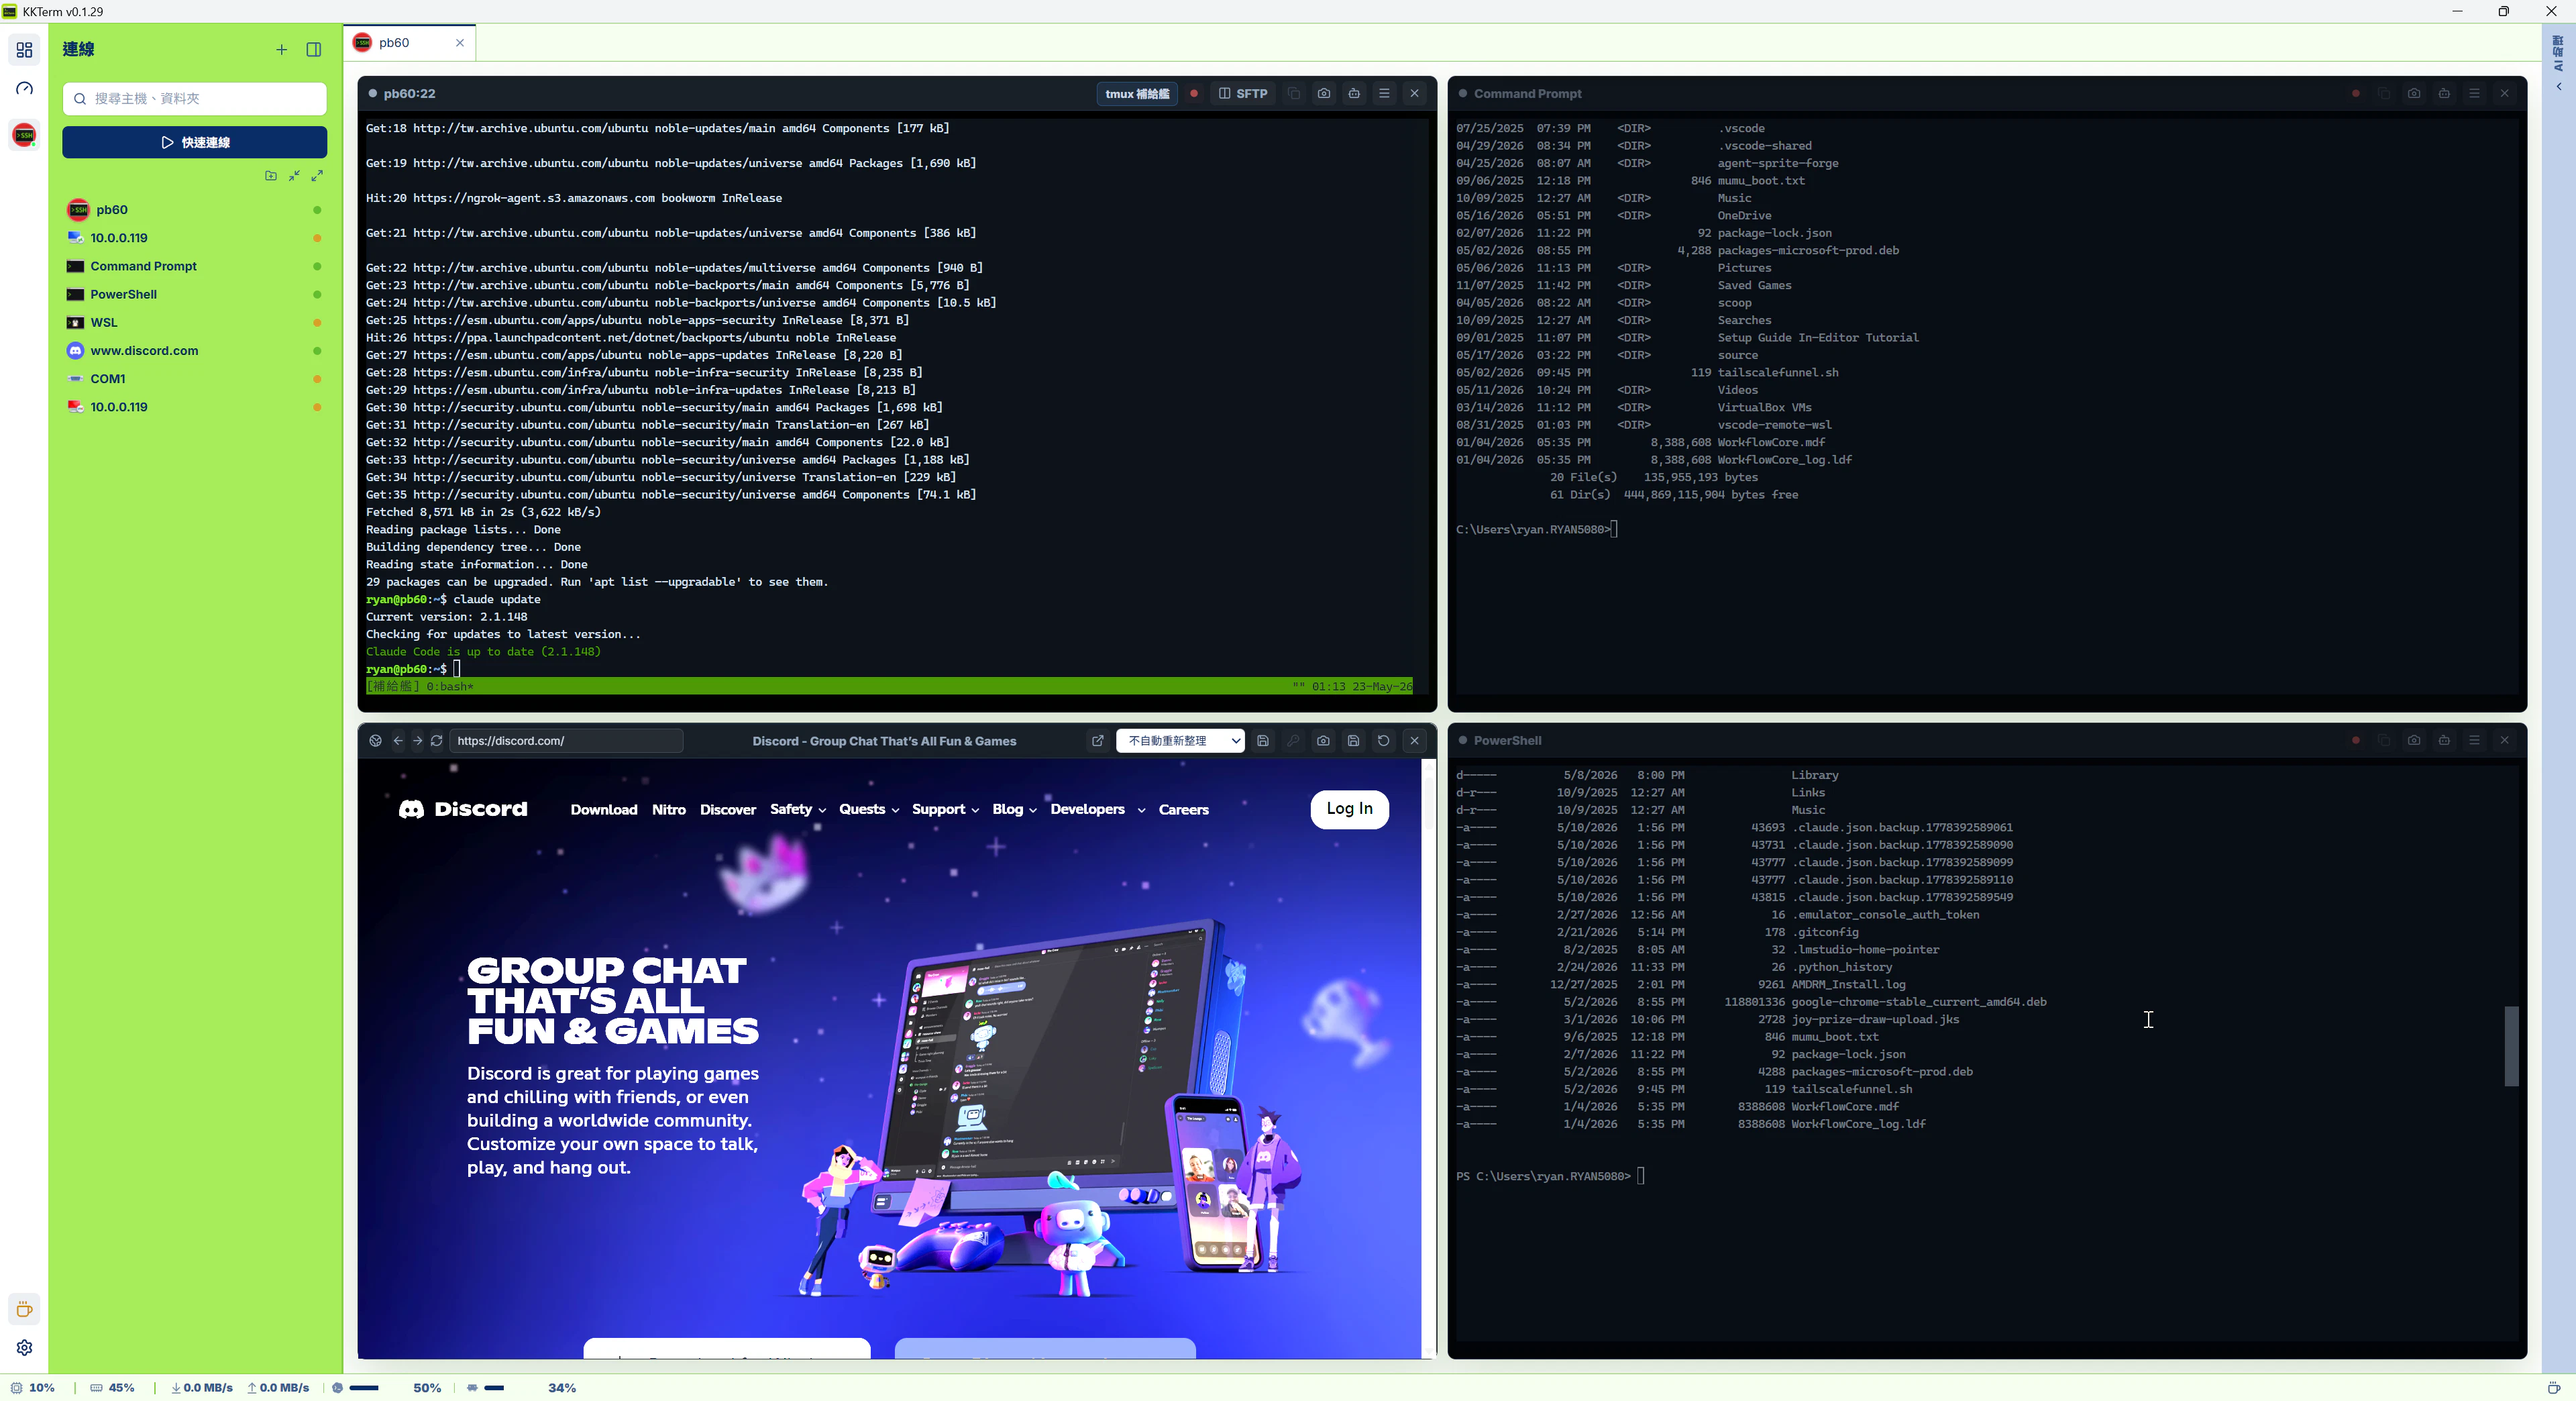Click the browser pane globe icon
The width and height of the screenshot is (2576, 1401).
point(375,741)
